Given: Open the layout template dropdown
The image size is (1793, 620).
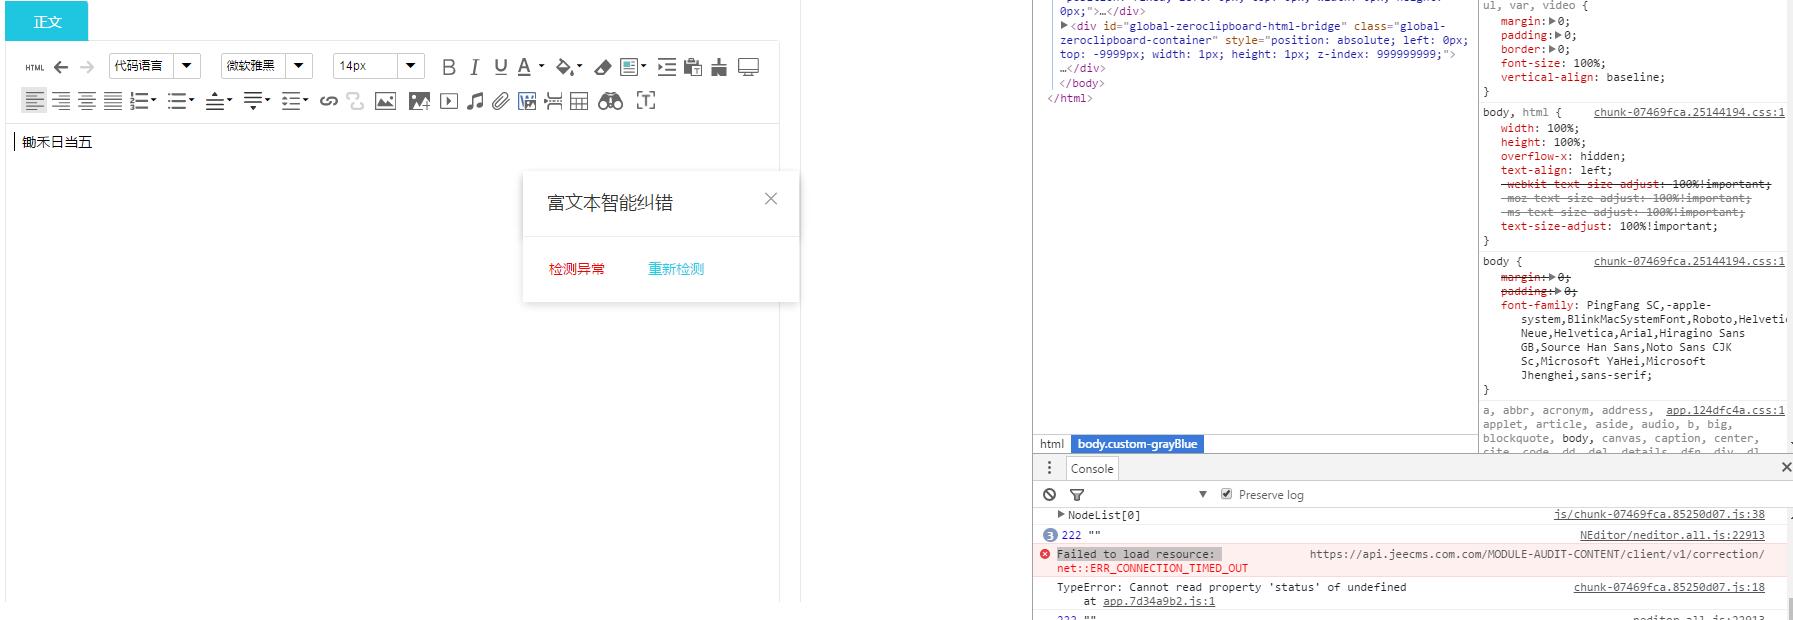Looking at the screenshot, I should 643,66.
